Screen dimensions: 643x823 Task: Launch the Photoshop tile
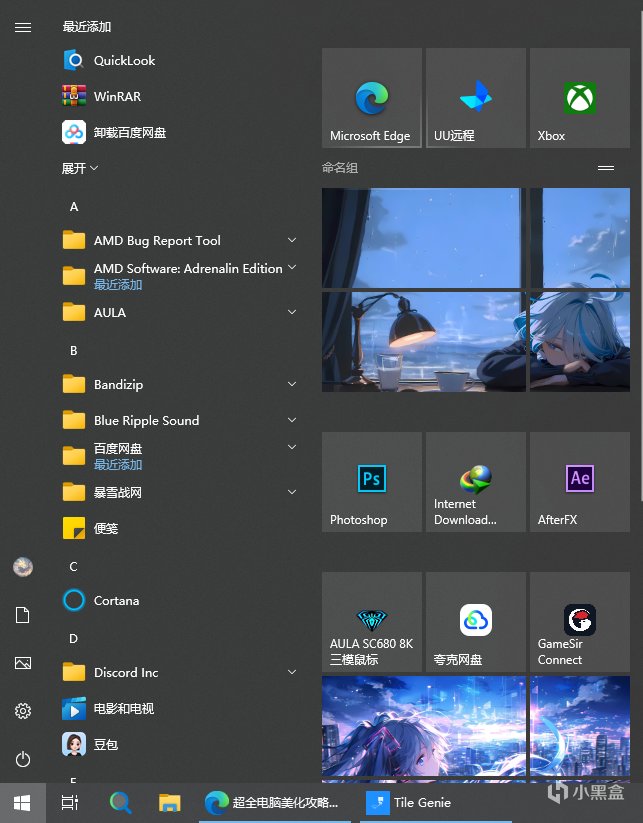[372, 482]
